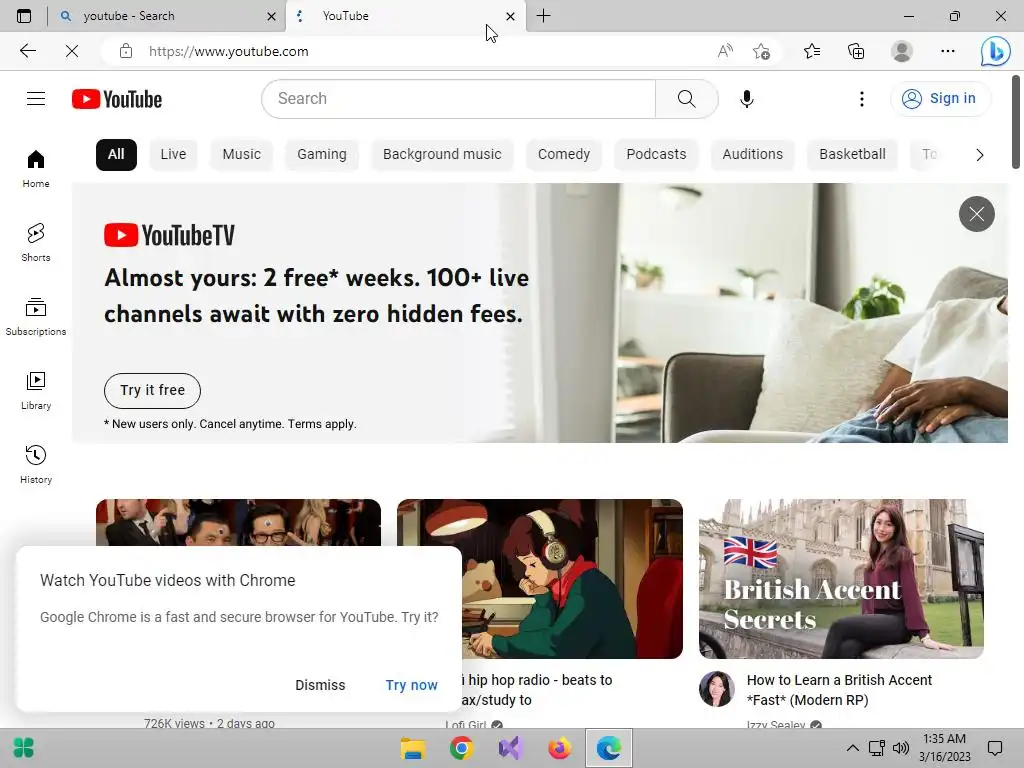Open Visual Studio from taskbar
This screenshot has width=1024, height=768.
(x=511, y=748)
